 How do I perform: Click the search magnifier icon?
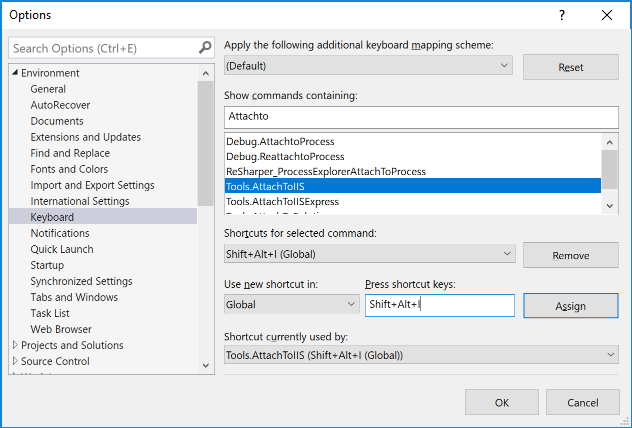click(x=205, y=48)
